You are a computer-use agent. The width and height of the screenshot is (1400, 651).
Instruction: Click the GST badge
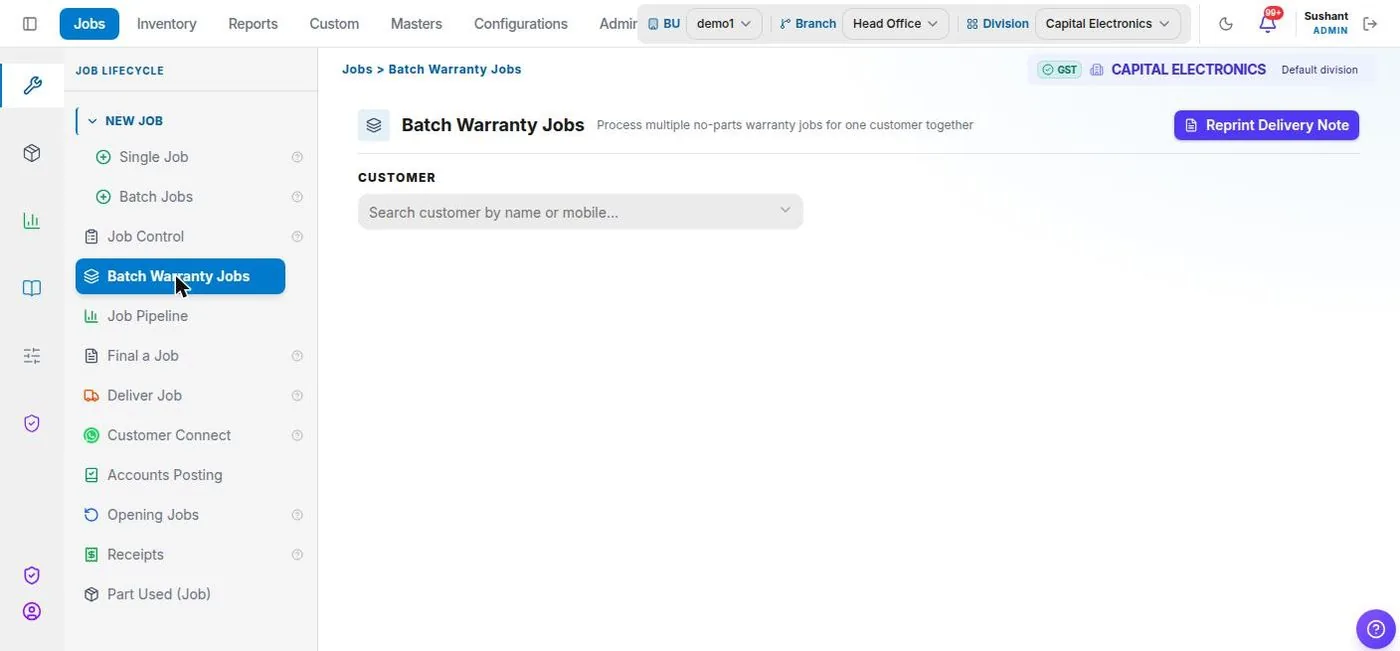point(1059,70)
